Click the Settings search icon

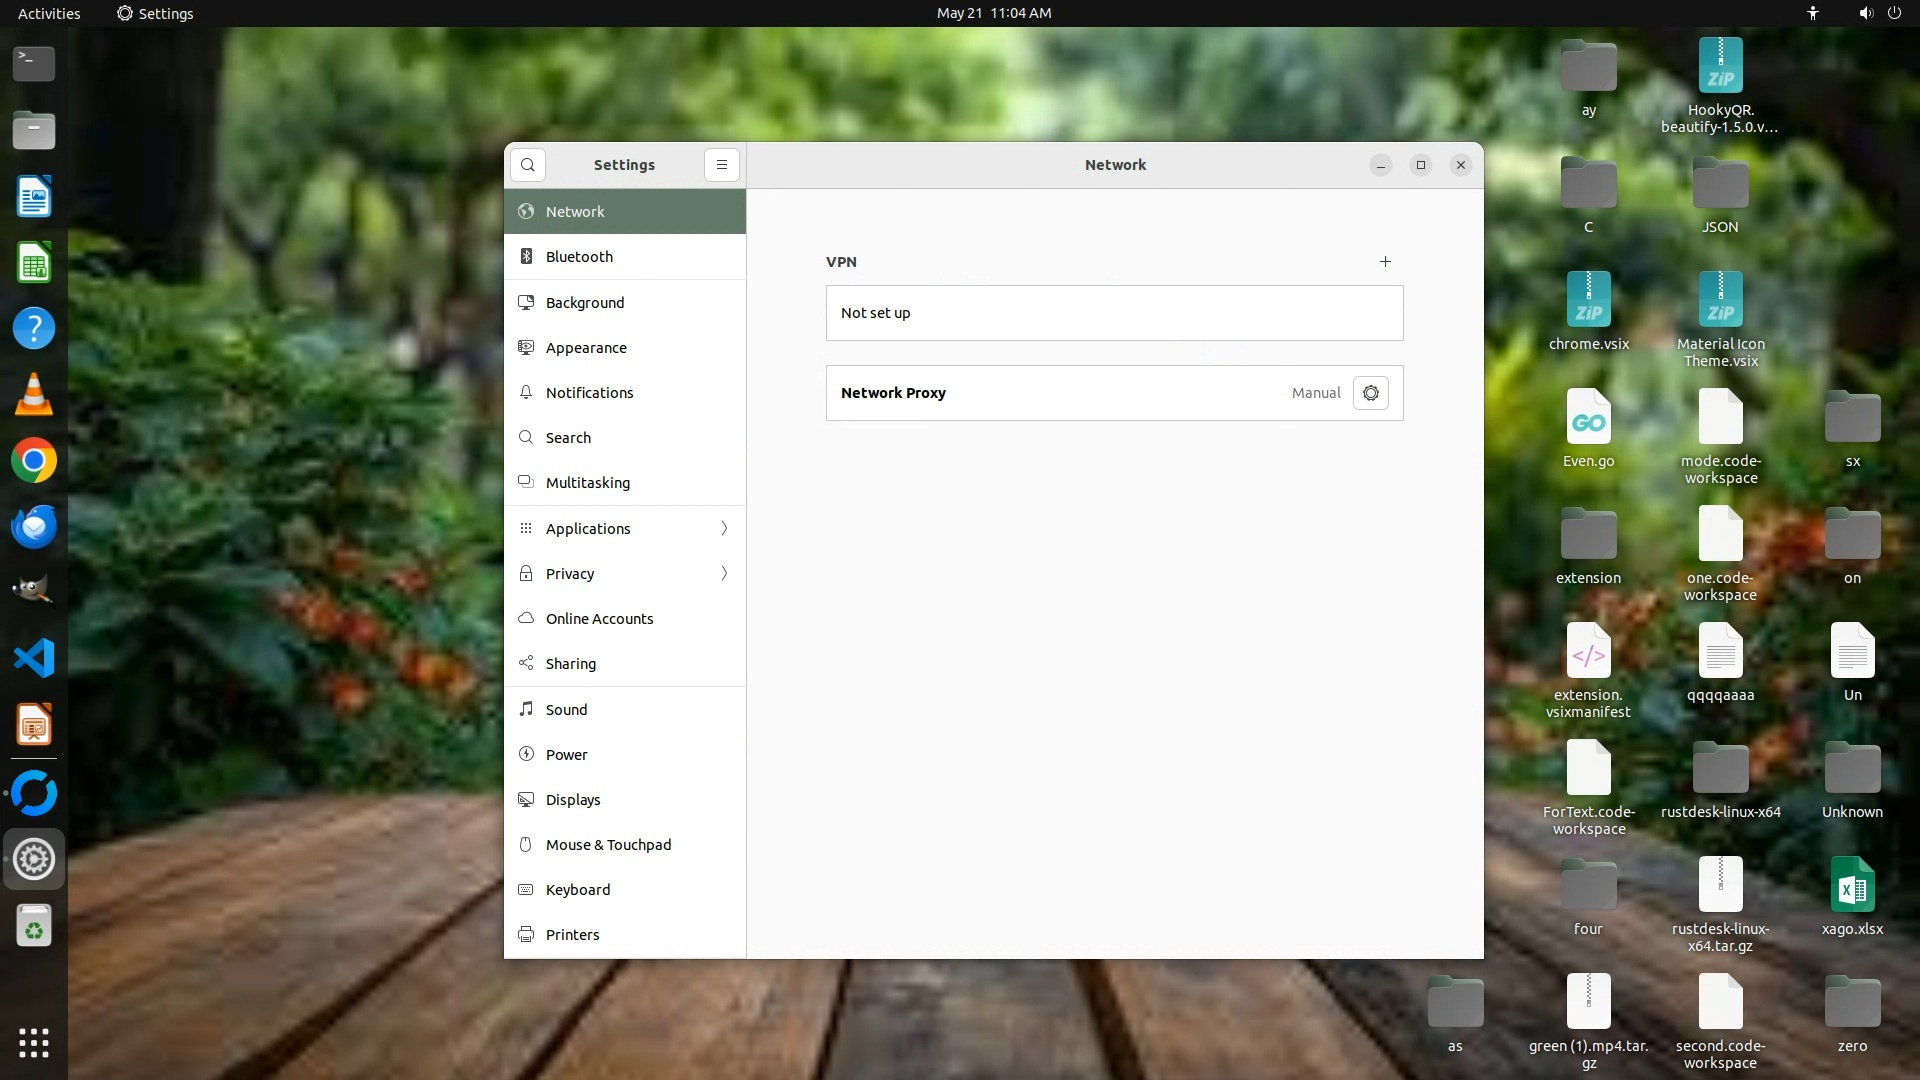pos(528,165)
